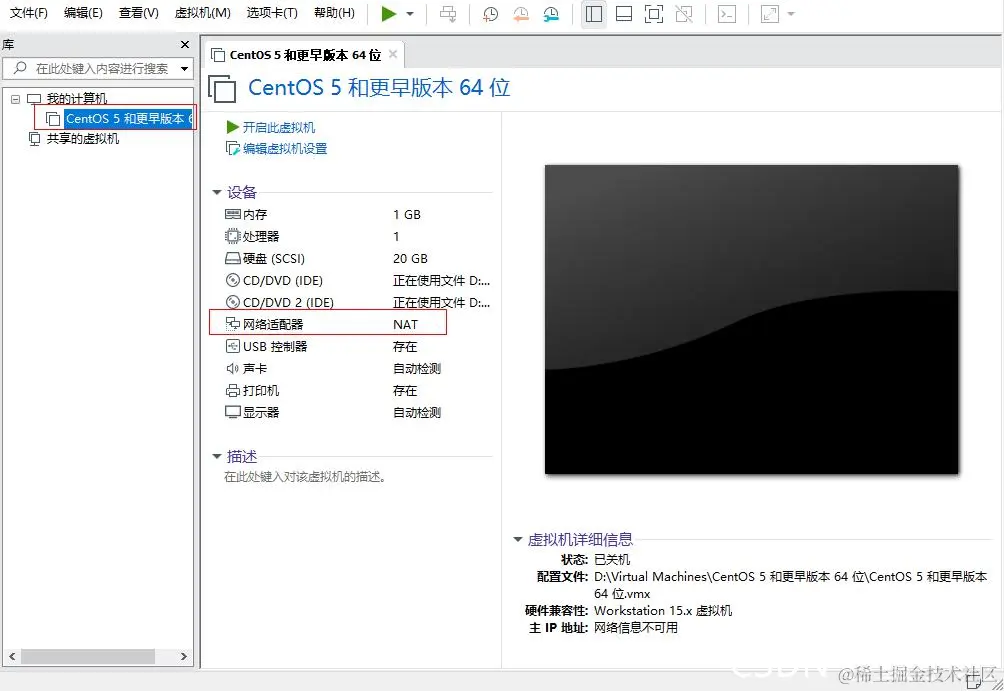The image size is (1004, 691).
Task: Click the virtual machine black screen preview
Action: tap(752, 320)
